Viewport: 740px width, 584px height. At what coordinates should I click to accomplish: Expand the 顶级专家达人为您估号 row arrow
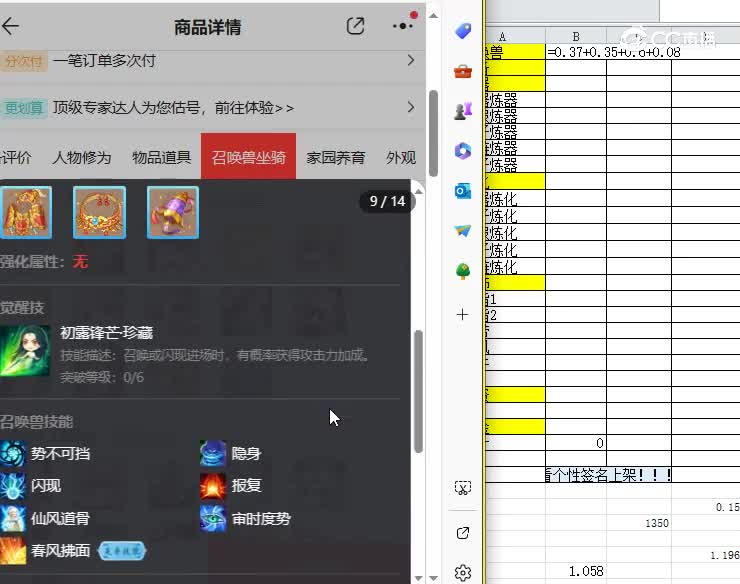click(411, 107)
